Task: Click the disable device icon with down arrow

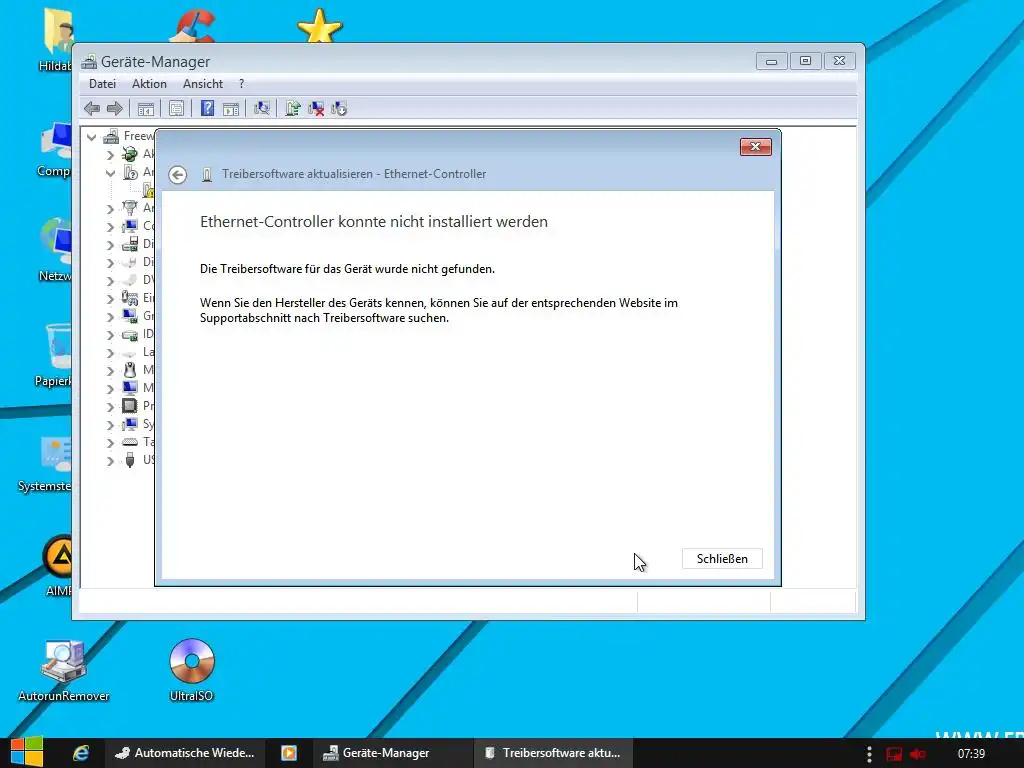Action: tap(339, 108)
